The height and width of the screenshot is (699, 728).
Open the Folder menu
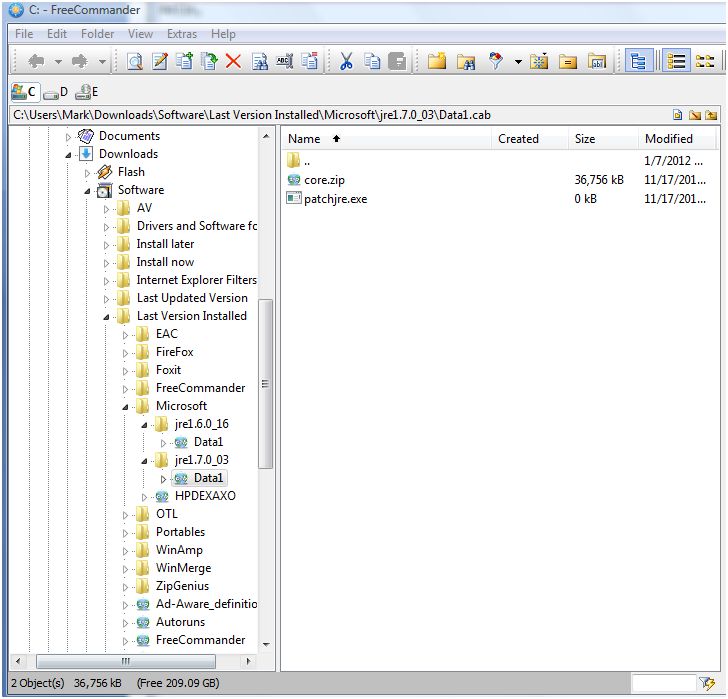98,34
